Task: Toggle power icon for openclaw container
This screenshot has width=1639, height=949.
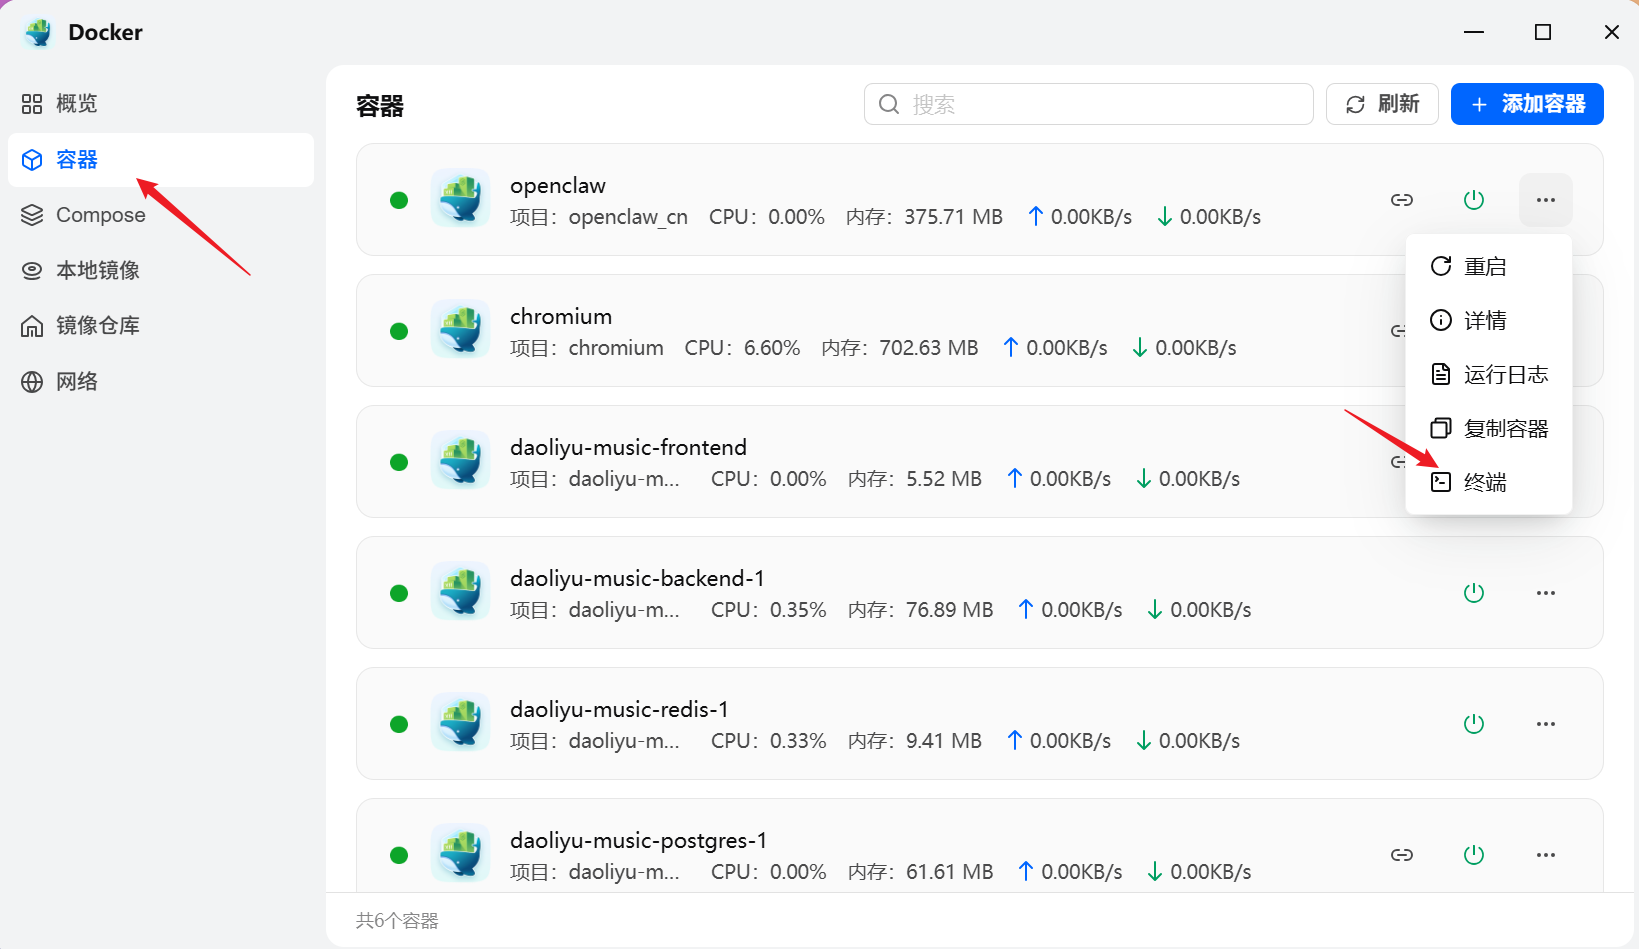Action: tap(1474, 200)
